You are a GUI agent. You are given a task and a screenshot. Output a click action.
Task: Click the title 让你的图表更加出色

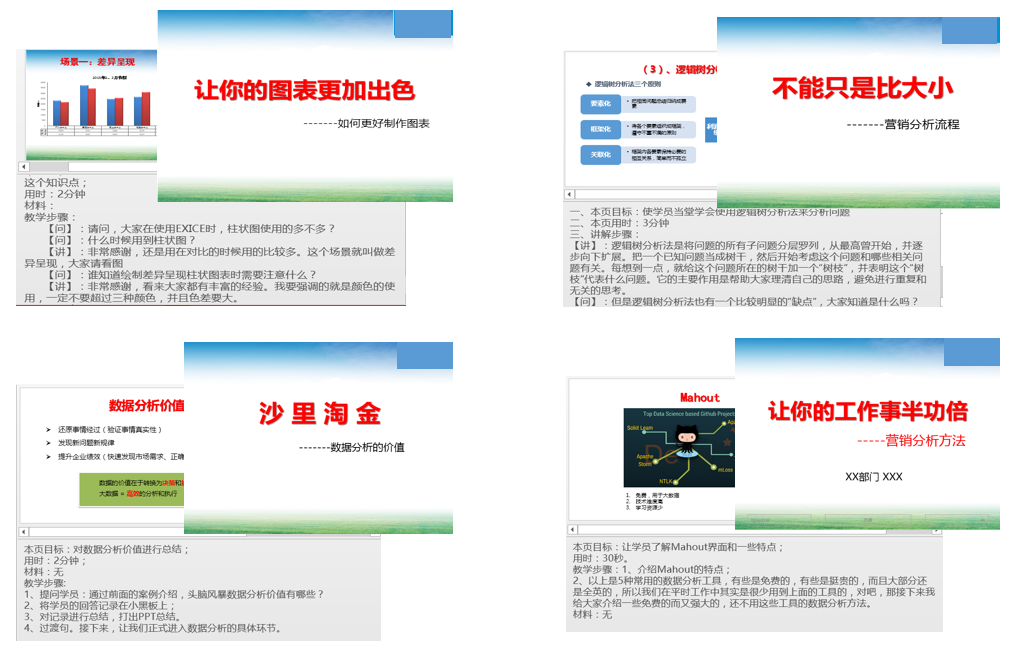pyautogui.click(x=304, y=91)
